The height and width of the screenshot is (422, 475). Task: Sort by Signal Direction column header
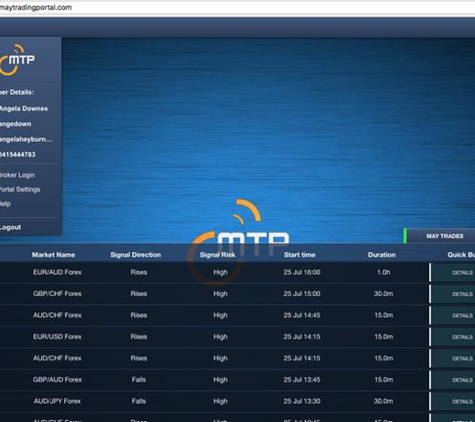click(x=136, y=255)
